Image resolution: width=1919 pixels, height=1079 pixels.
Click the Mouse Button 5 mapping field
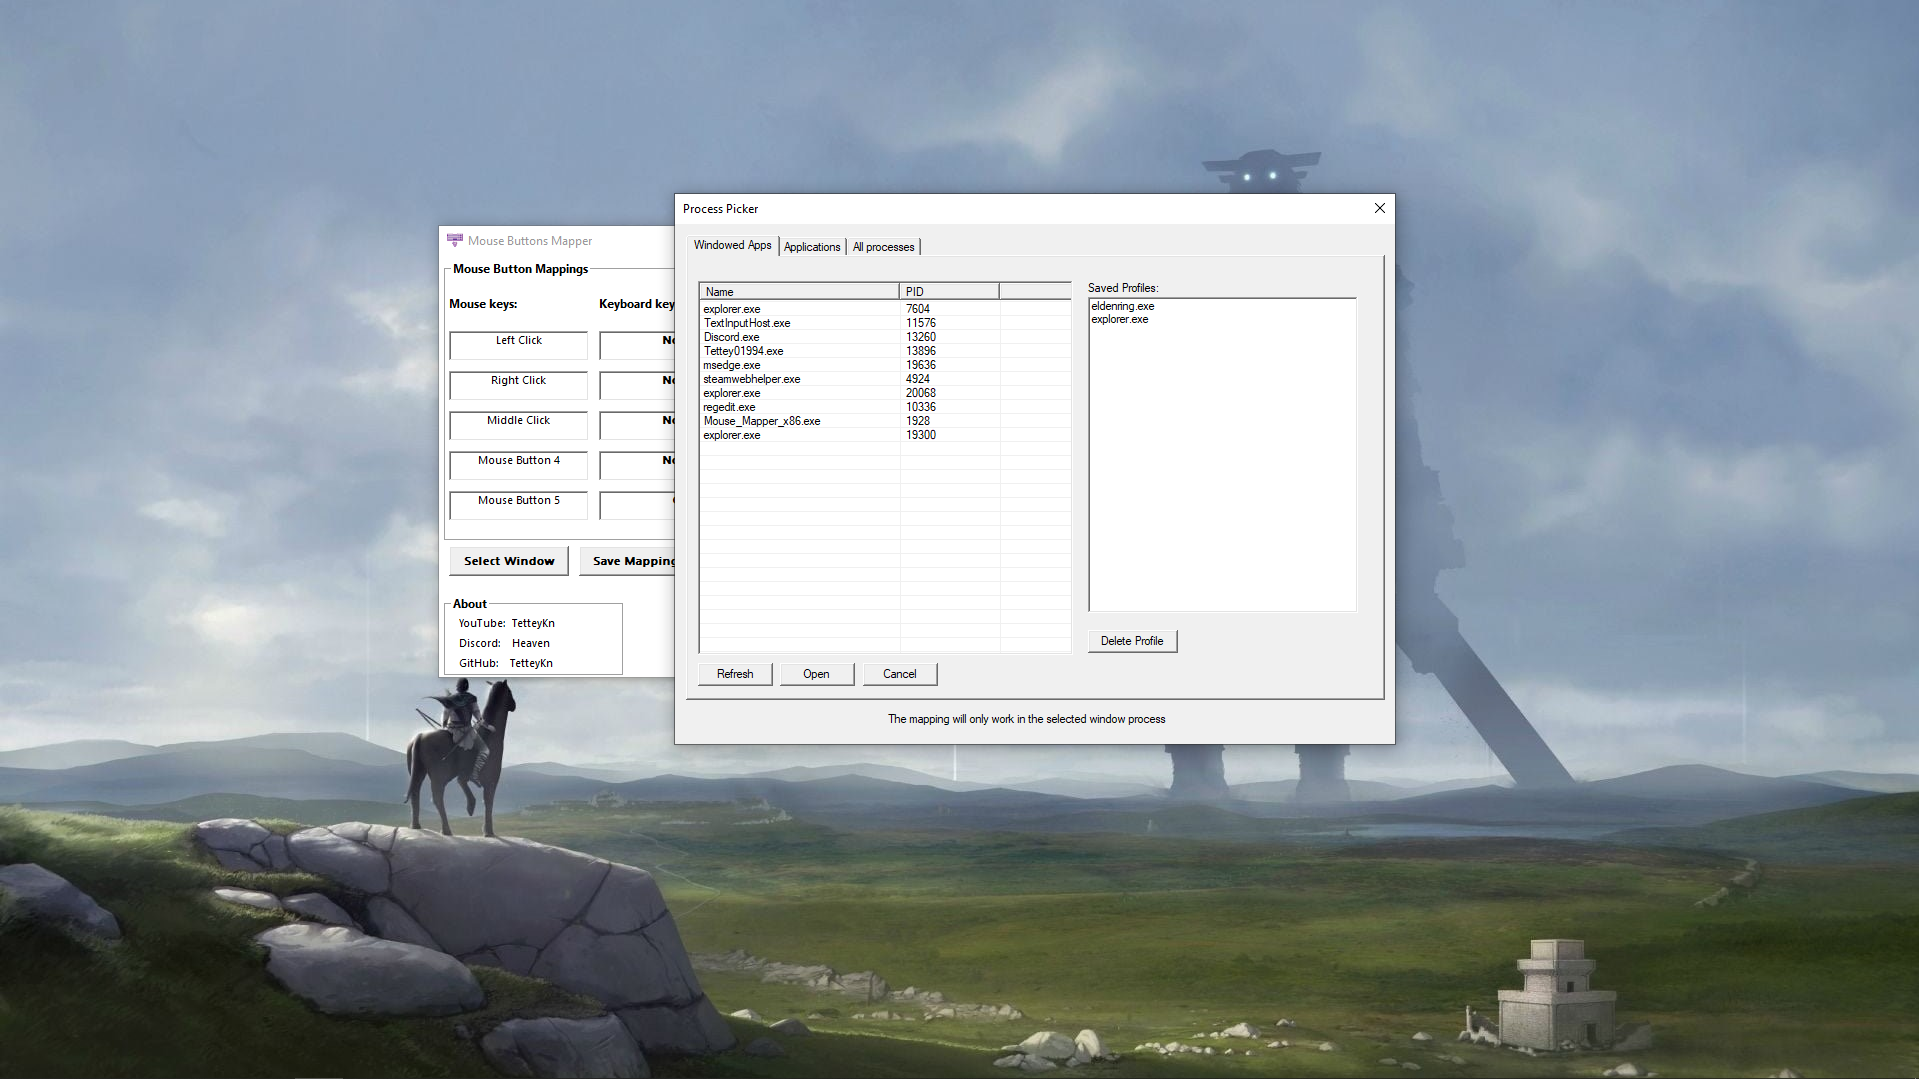coord(518,505)
